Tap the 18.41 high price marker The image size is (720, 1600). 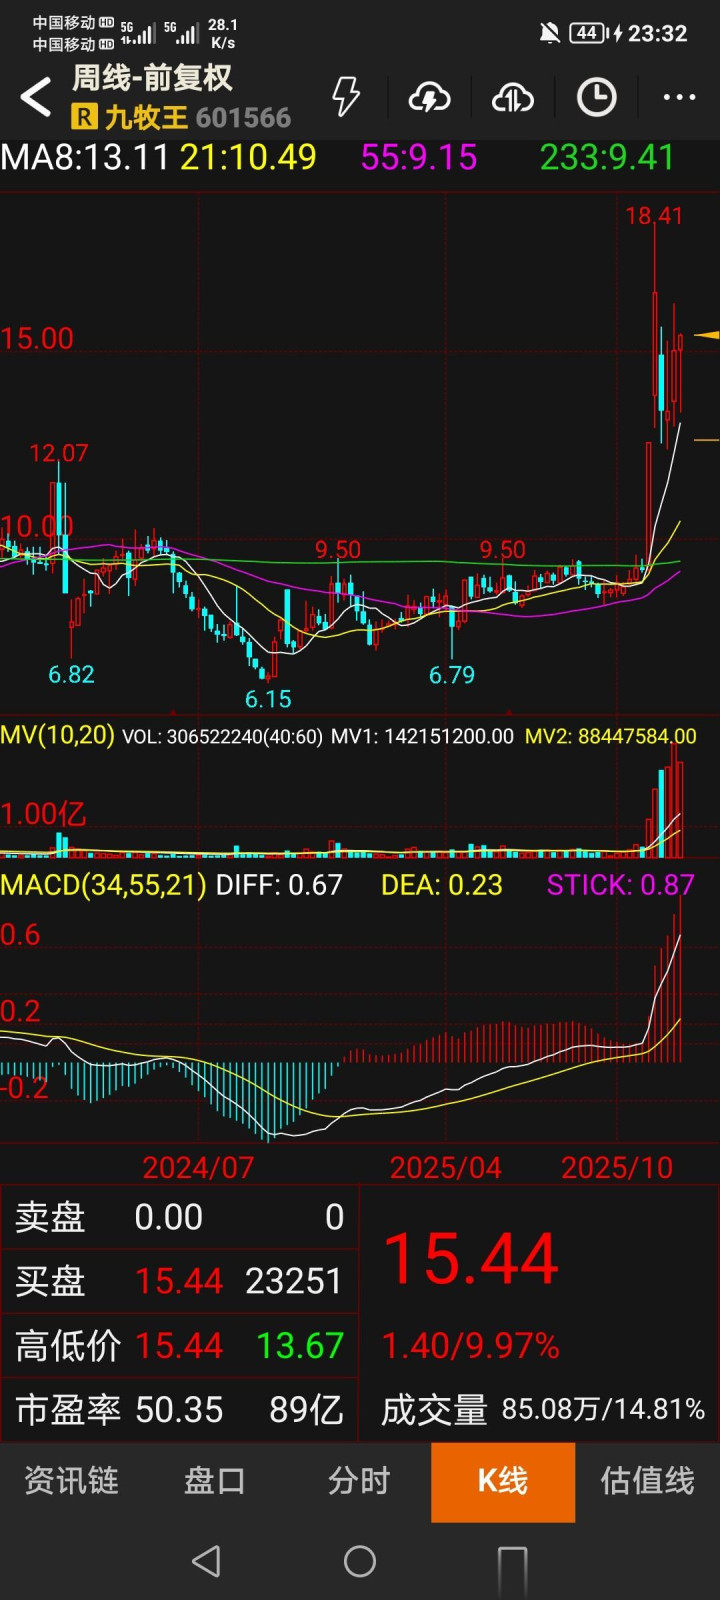click(x=654, y=216)
